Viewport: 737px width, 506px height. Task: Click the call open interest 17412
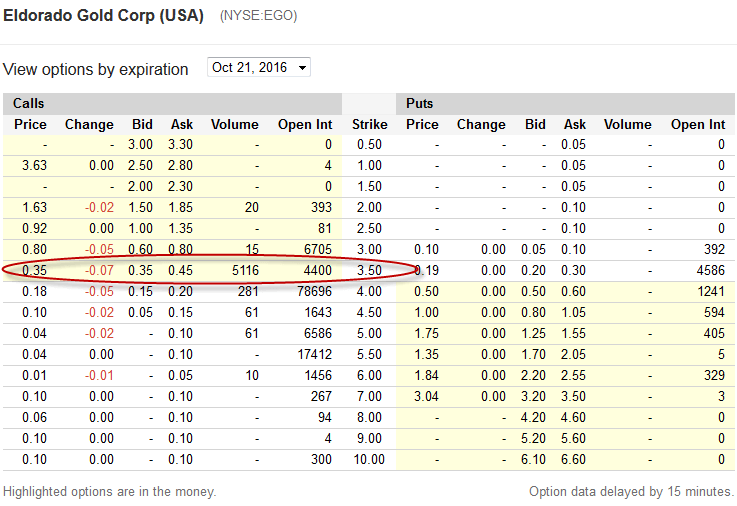tap(314, 355)
